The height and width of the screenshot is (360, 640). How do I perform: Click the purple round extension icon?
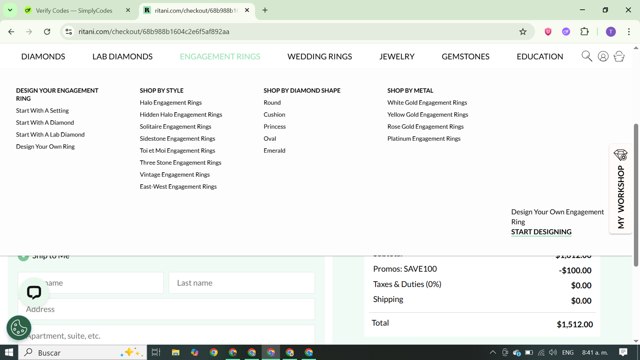pos(566,31)
